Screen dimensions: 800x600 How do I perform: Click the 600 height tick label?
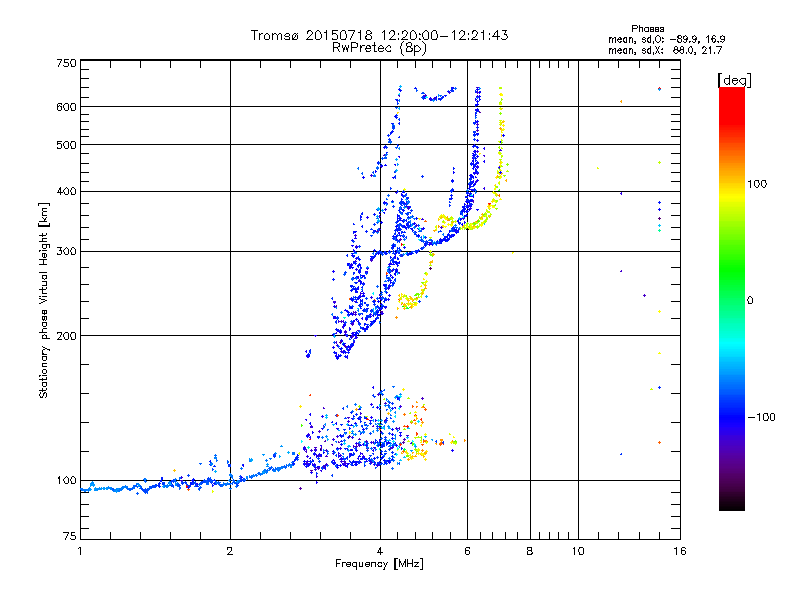click(x=67, y=107)
